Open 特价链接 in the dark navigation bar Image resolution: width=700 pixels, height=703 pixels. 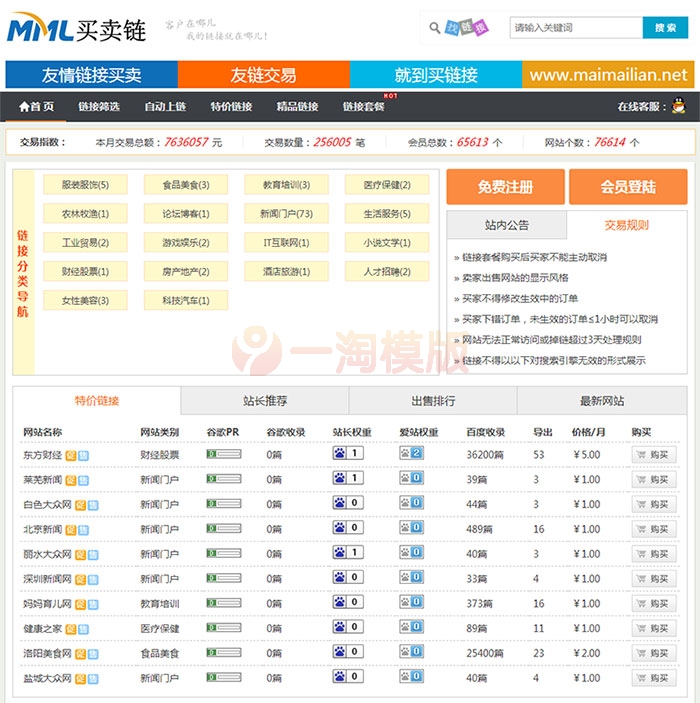[x=231, y=107]
